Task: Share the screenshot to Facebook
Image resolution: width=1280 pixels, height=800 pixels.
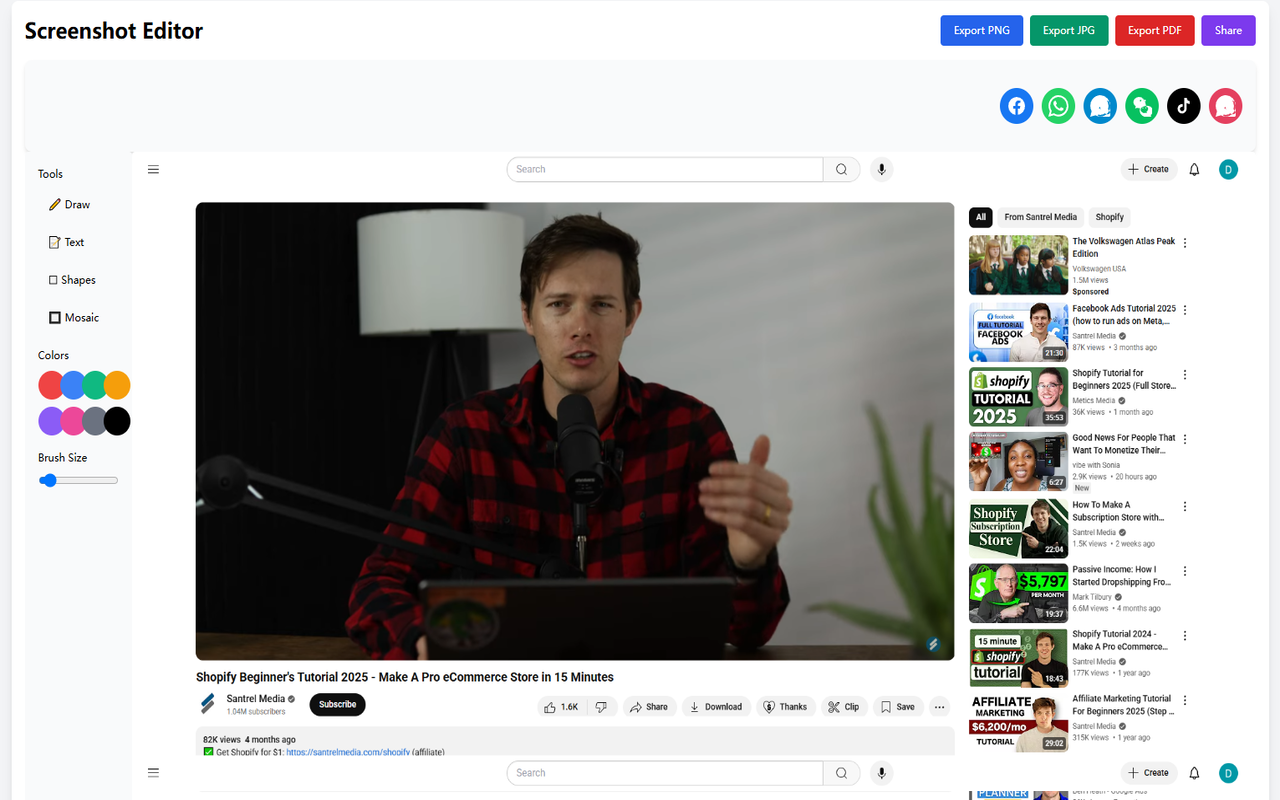Action: point(1017,106)
